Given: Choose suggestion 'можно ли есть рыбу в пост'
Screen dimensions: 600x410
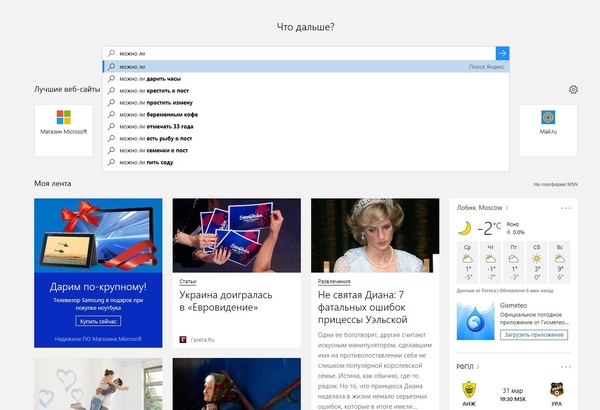Looking at the screenshot, I should point(306,138).
